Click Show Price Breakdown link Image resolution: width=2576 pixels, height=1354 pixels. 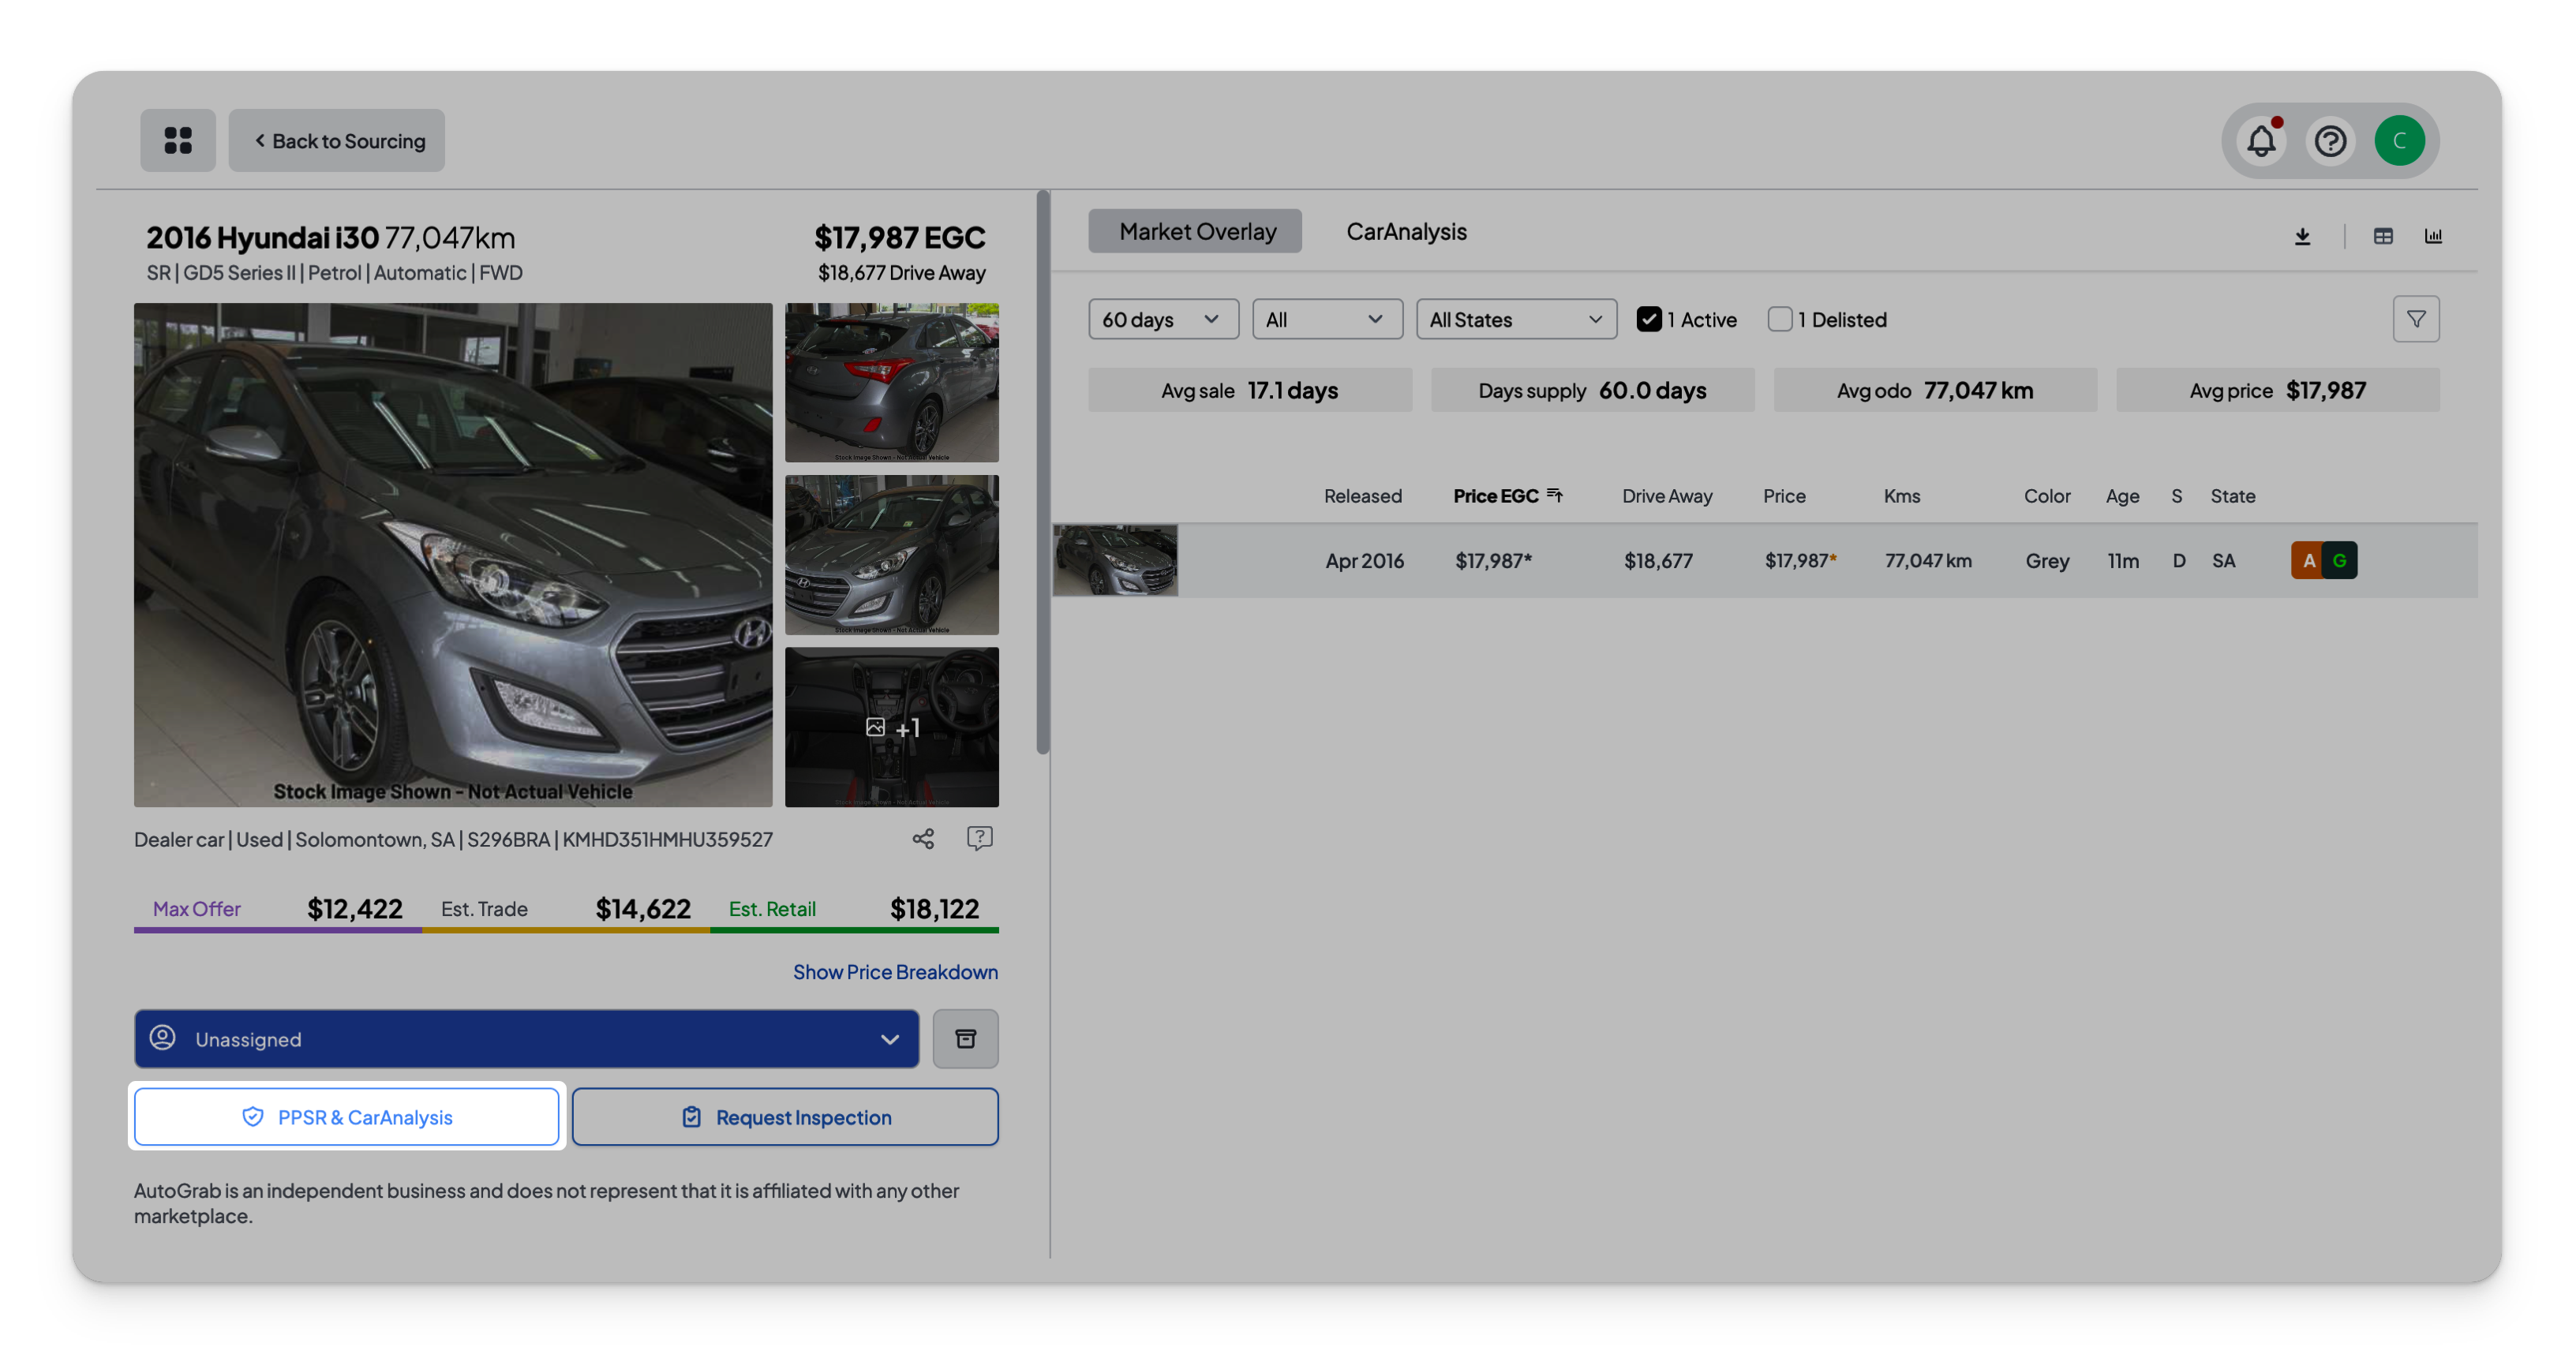tap(895, 972)
